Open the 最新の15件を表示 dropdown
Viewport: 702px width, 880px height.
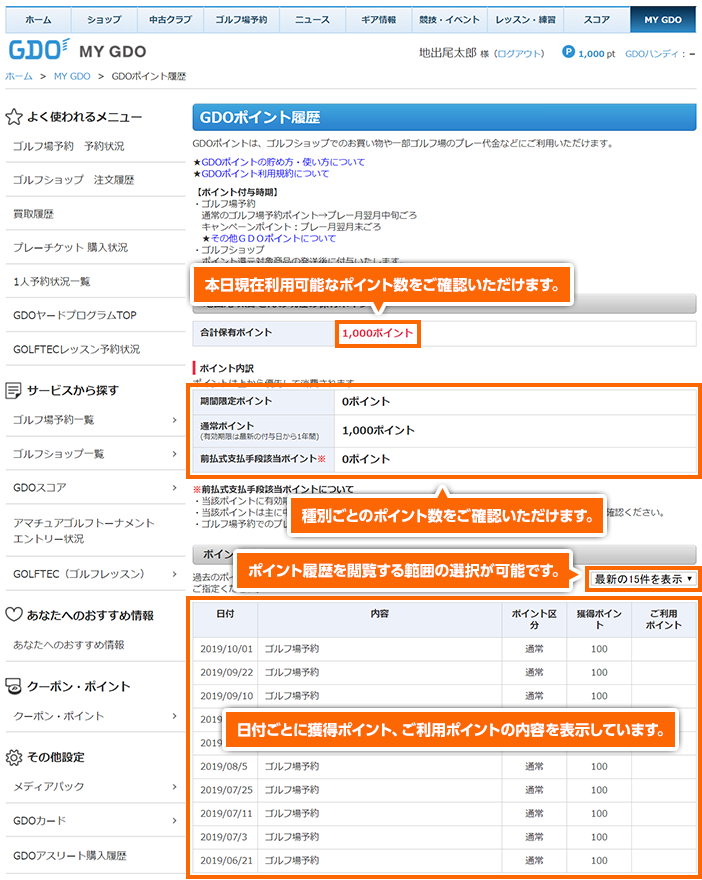click(x=643, y=579)
